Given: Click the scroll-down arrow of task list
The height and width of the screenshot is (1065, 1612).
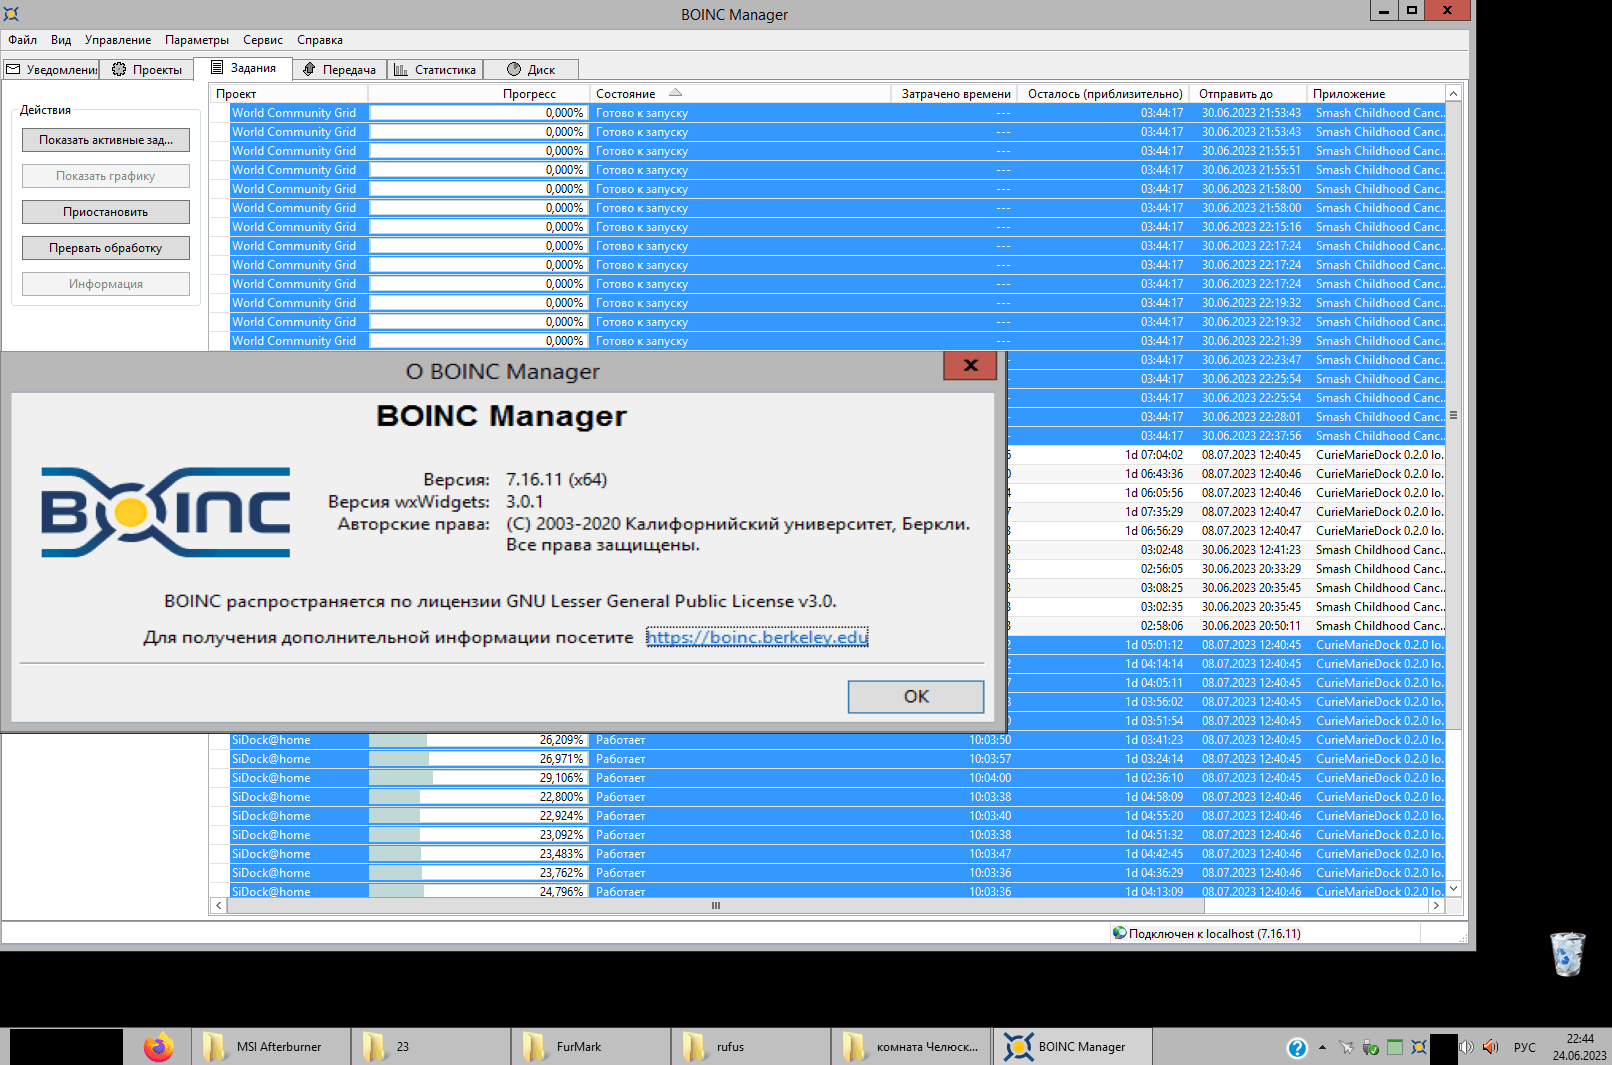Looking at the screenshot, I should (1453, 888).
